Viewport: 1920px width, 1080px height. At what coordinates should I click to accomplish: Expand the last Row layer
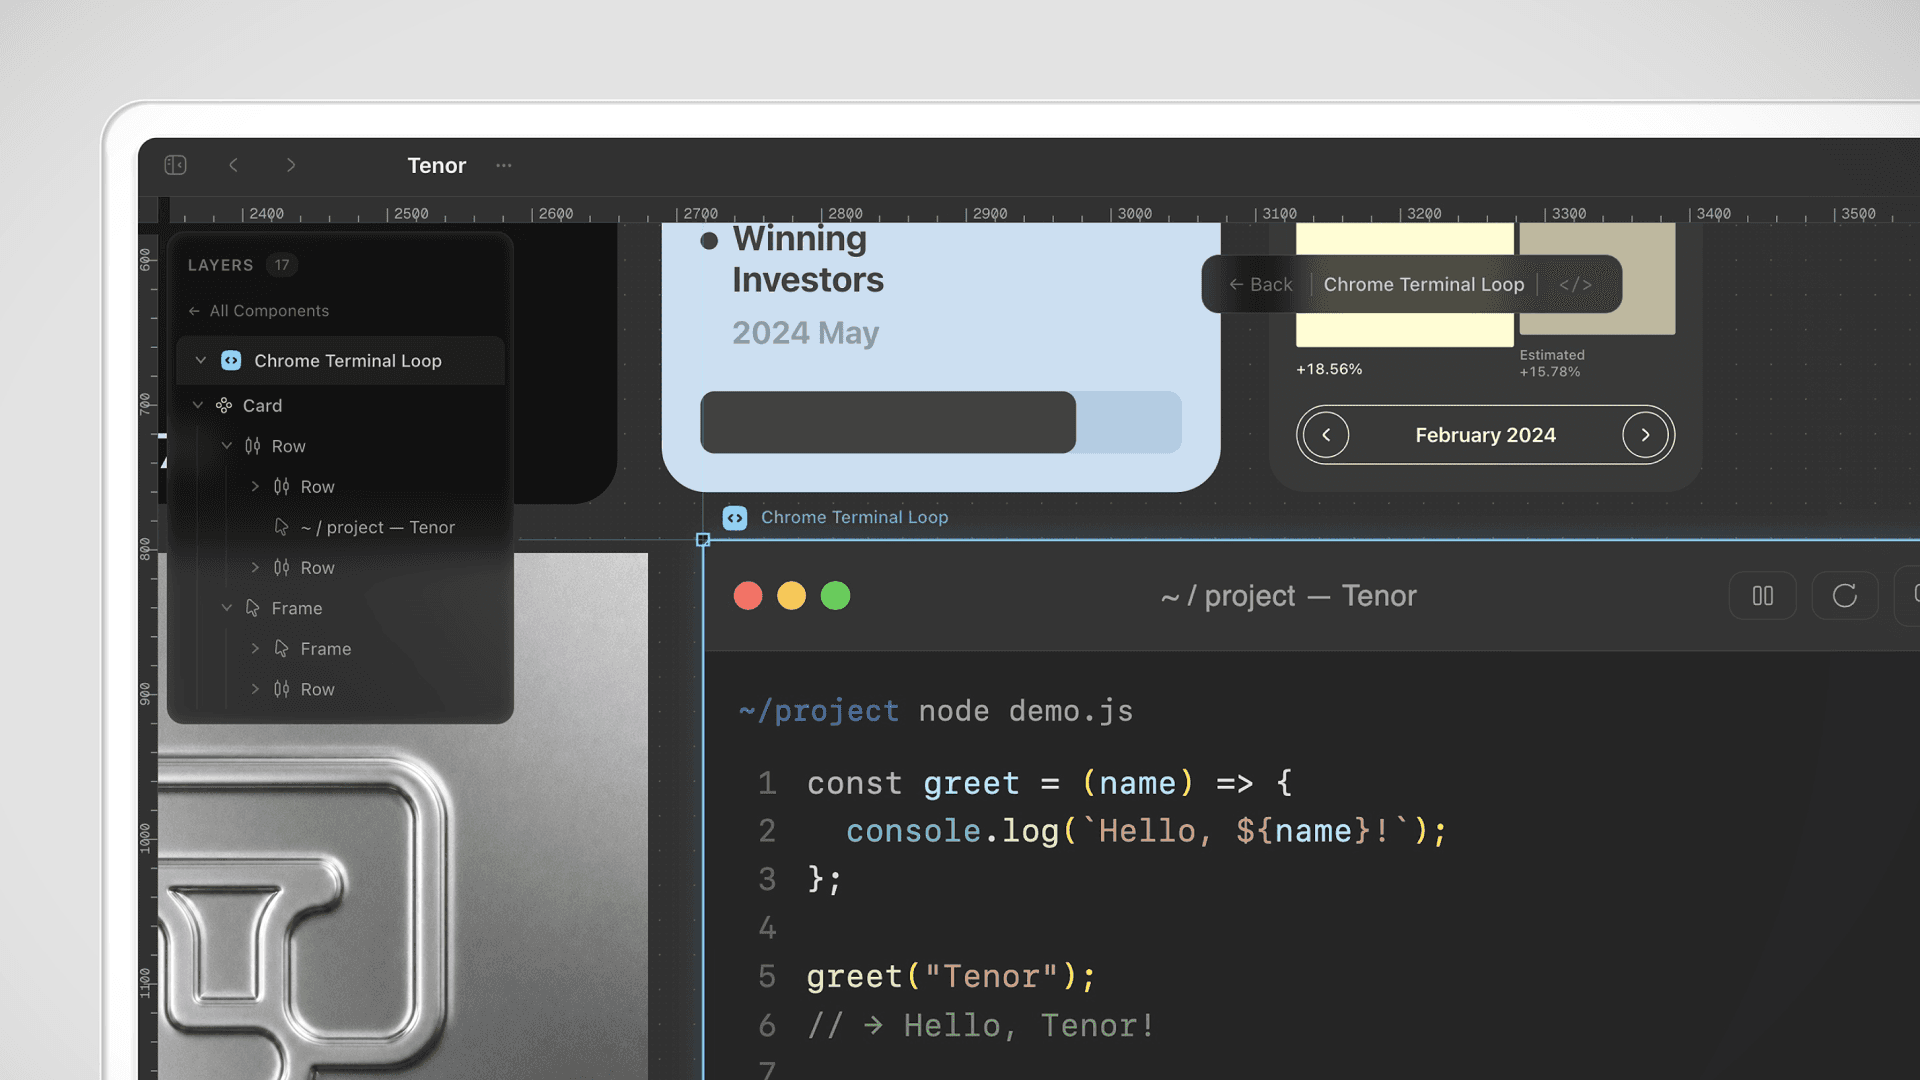point(255,689)
